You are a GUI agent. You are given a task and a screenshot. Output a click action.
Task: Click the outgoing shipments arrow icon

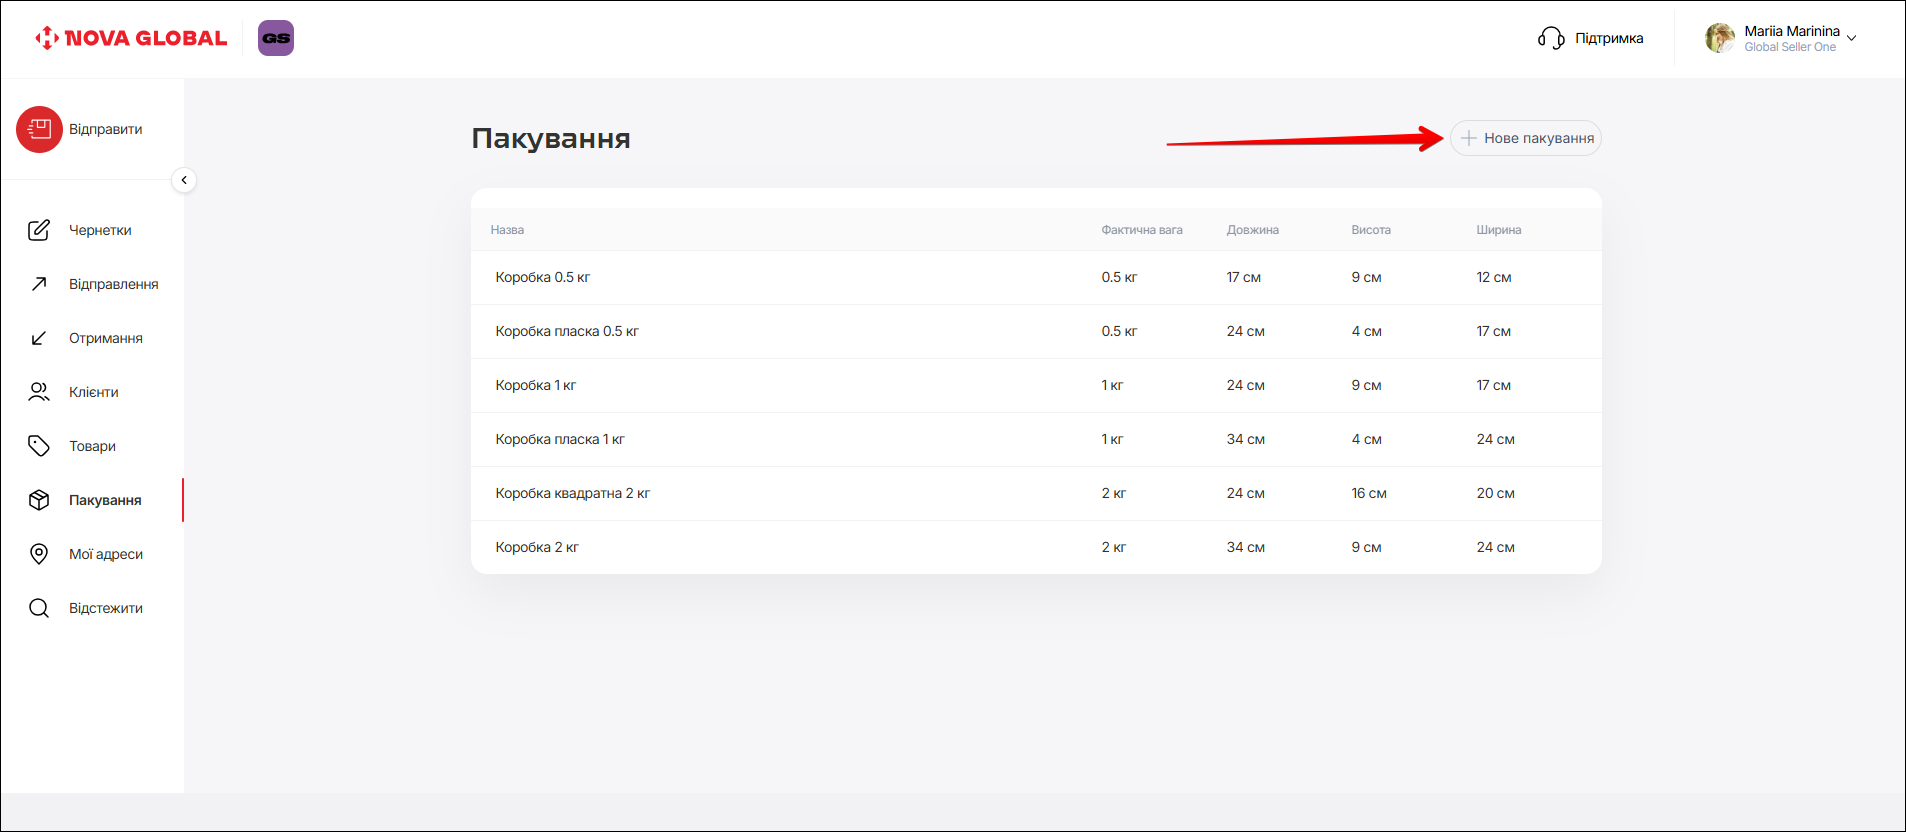[x=39, y=284]
